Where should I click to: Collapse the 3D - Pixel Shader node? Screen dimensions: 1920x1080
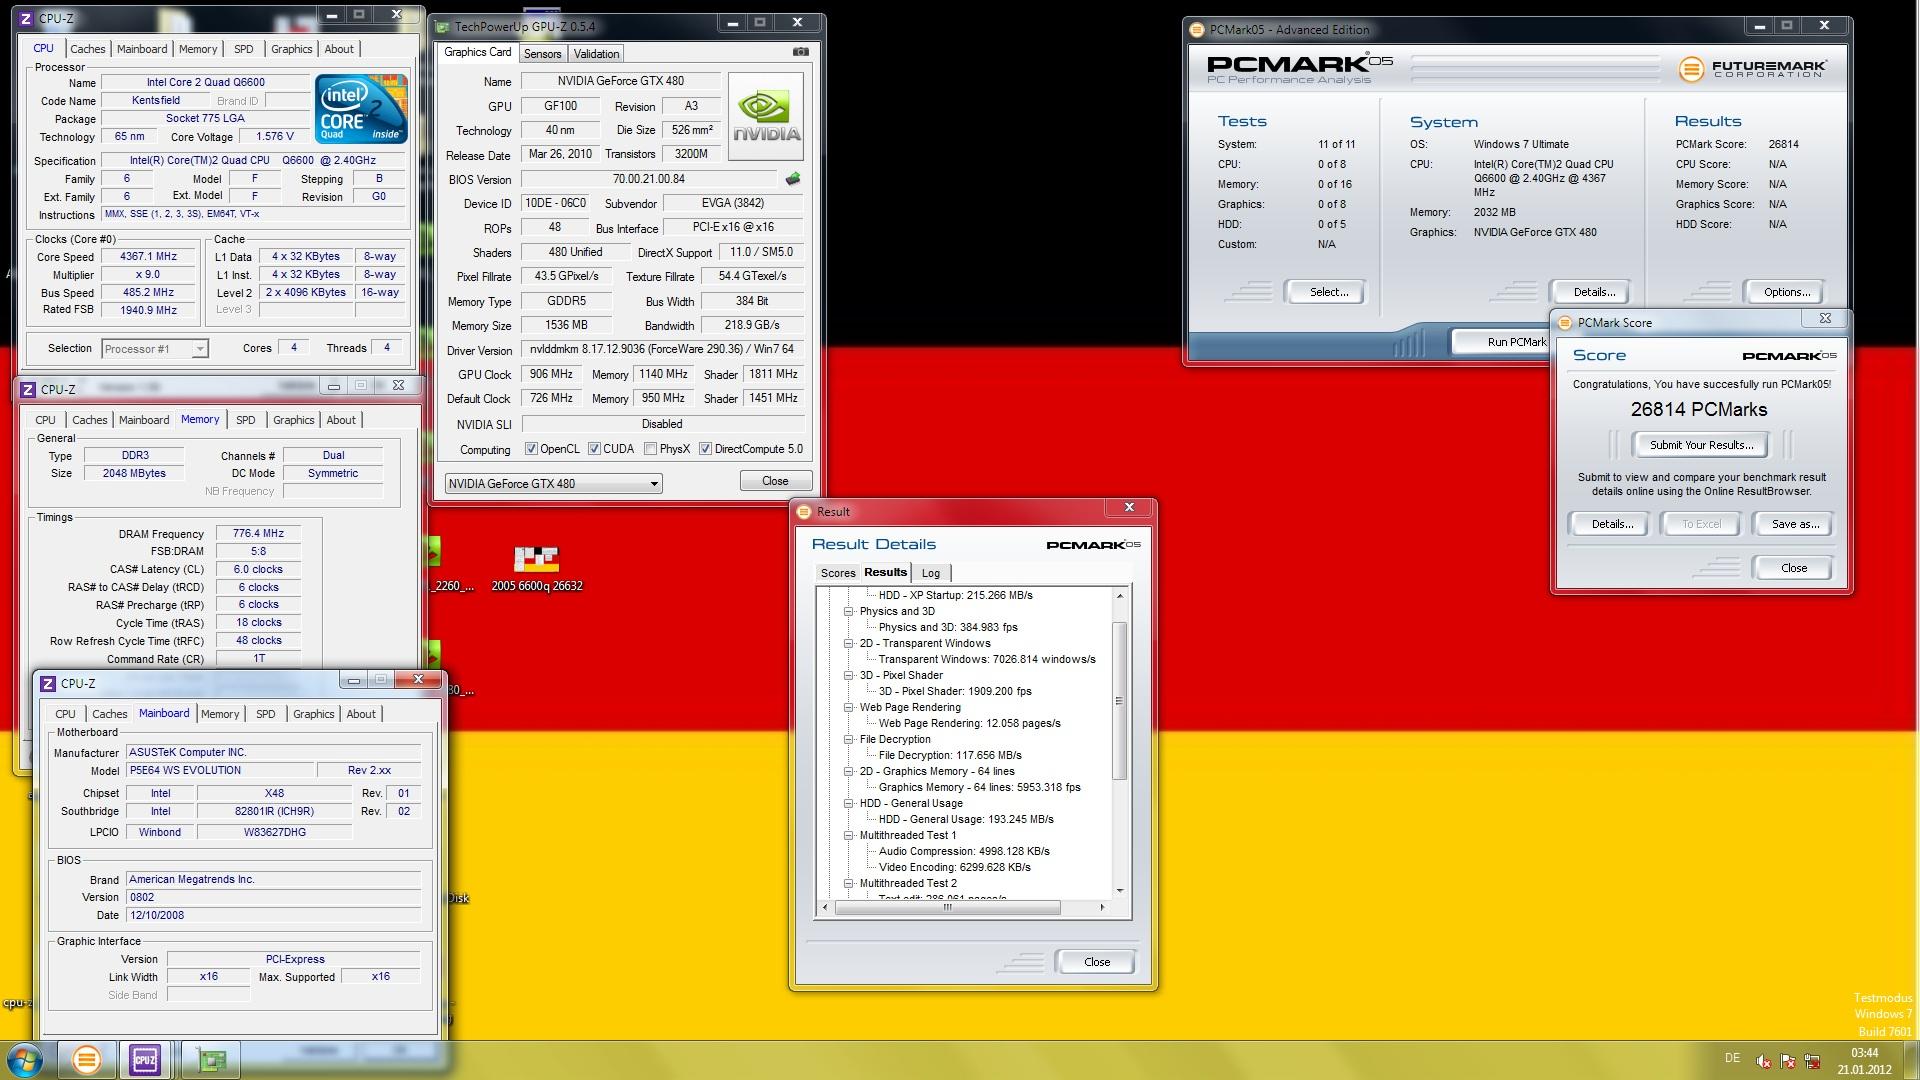coord(848,675)
